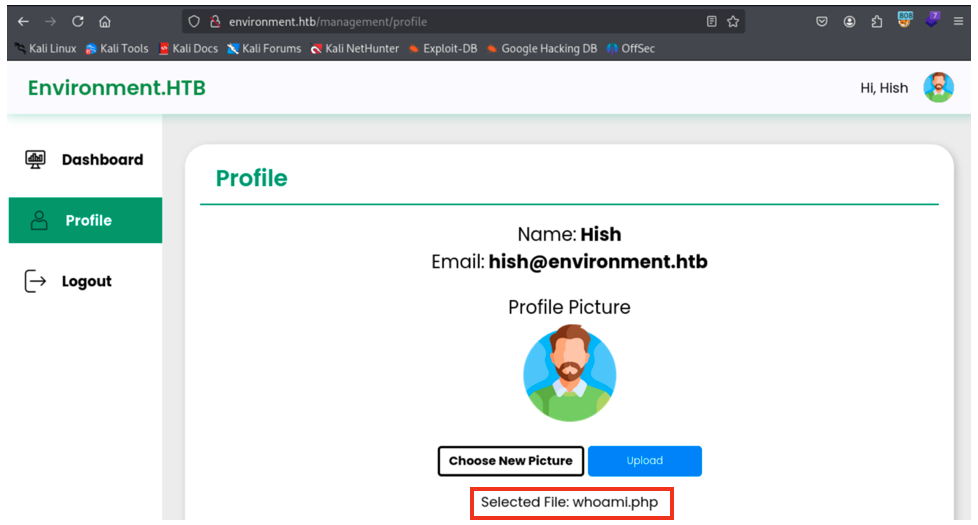
Task: Click Logout in the sidebar
Action: click(85, 281)
